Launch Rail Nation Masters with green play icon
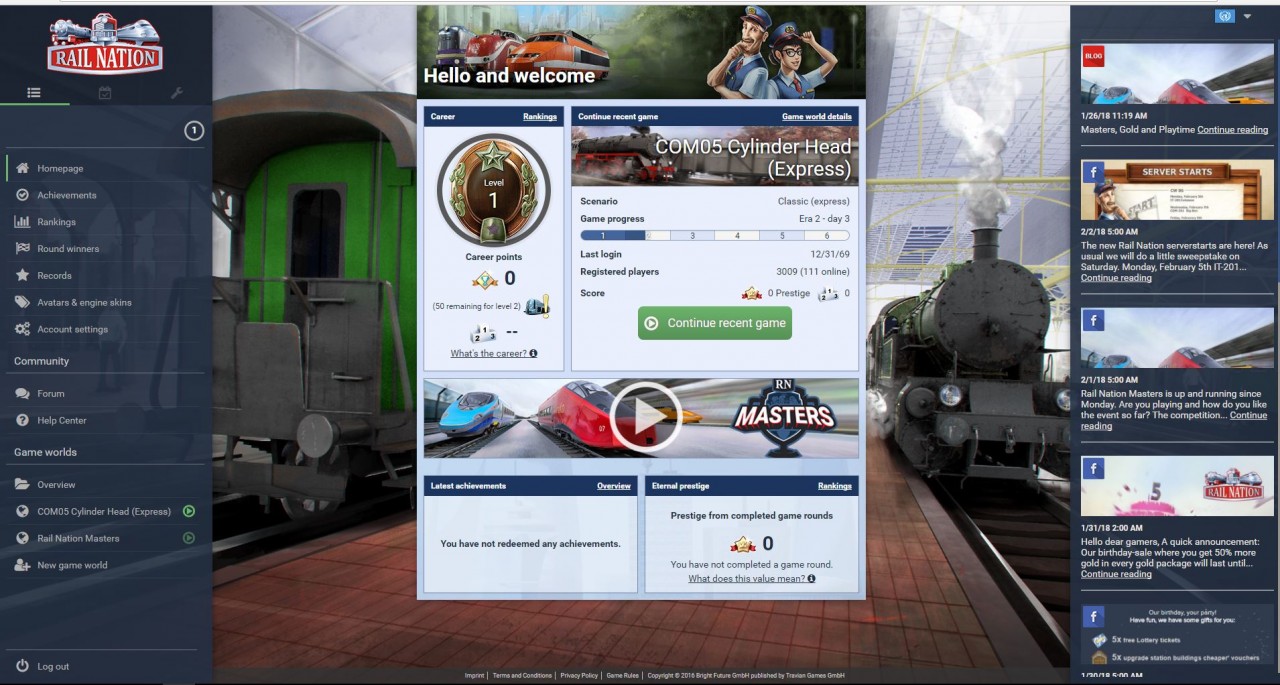Image resolution: width=1280 pixels, height=685 pixels. [x=189, y=538]
